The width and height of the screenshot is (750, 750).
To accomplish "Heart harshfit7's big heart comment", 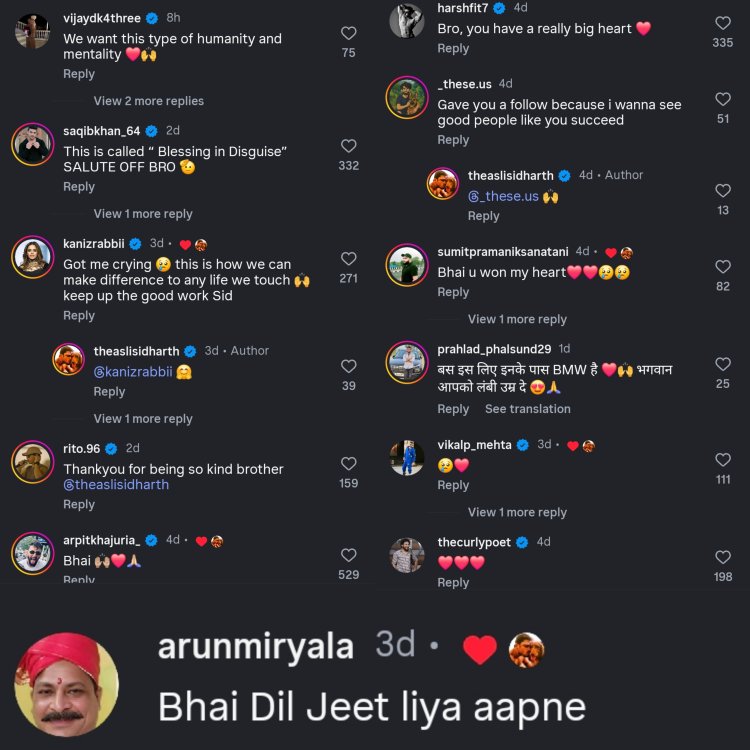I will [x=723, y=23].
